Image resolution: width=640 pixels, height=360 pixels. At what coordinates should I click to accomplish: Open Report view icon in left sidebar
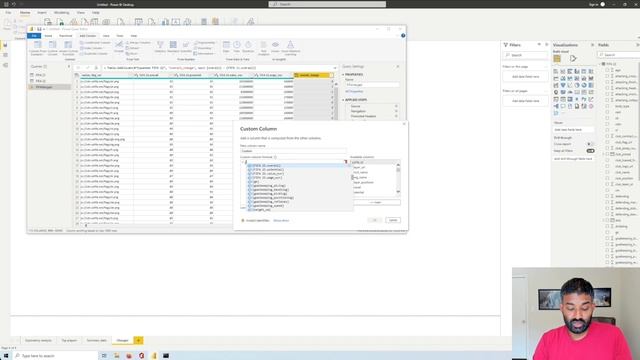point(5,45)
